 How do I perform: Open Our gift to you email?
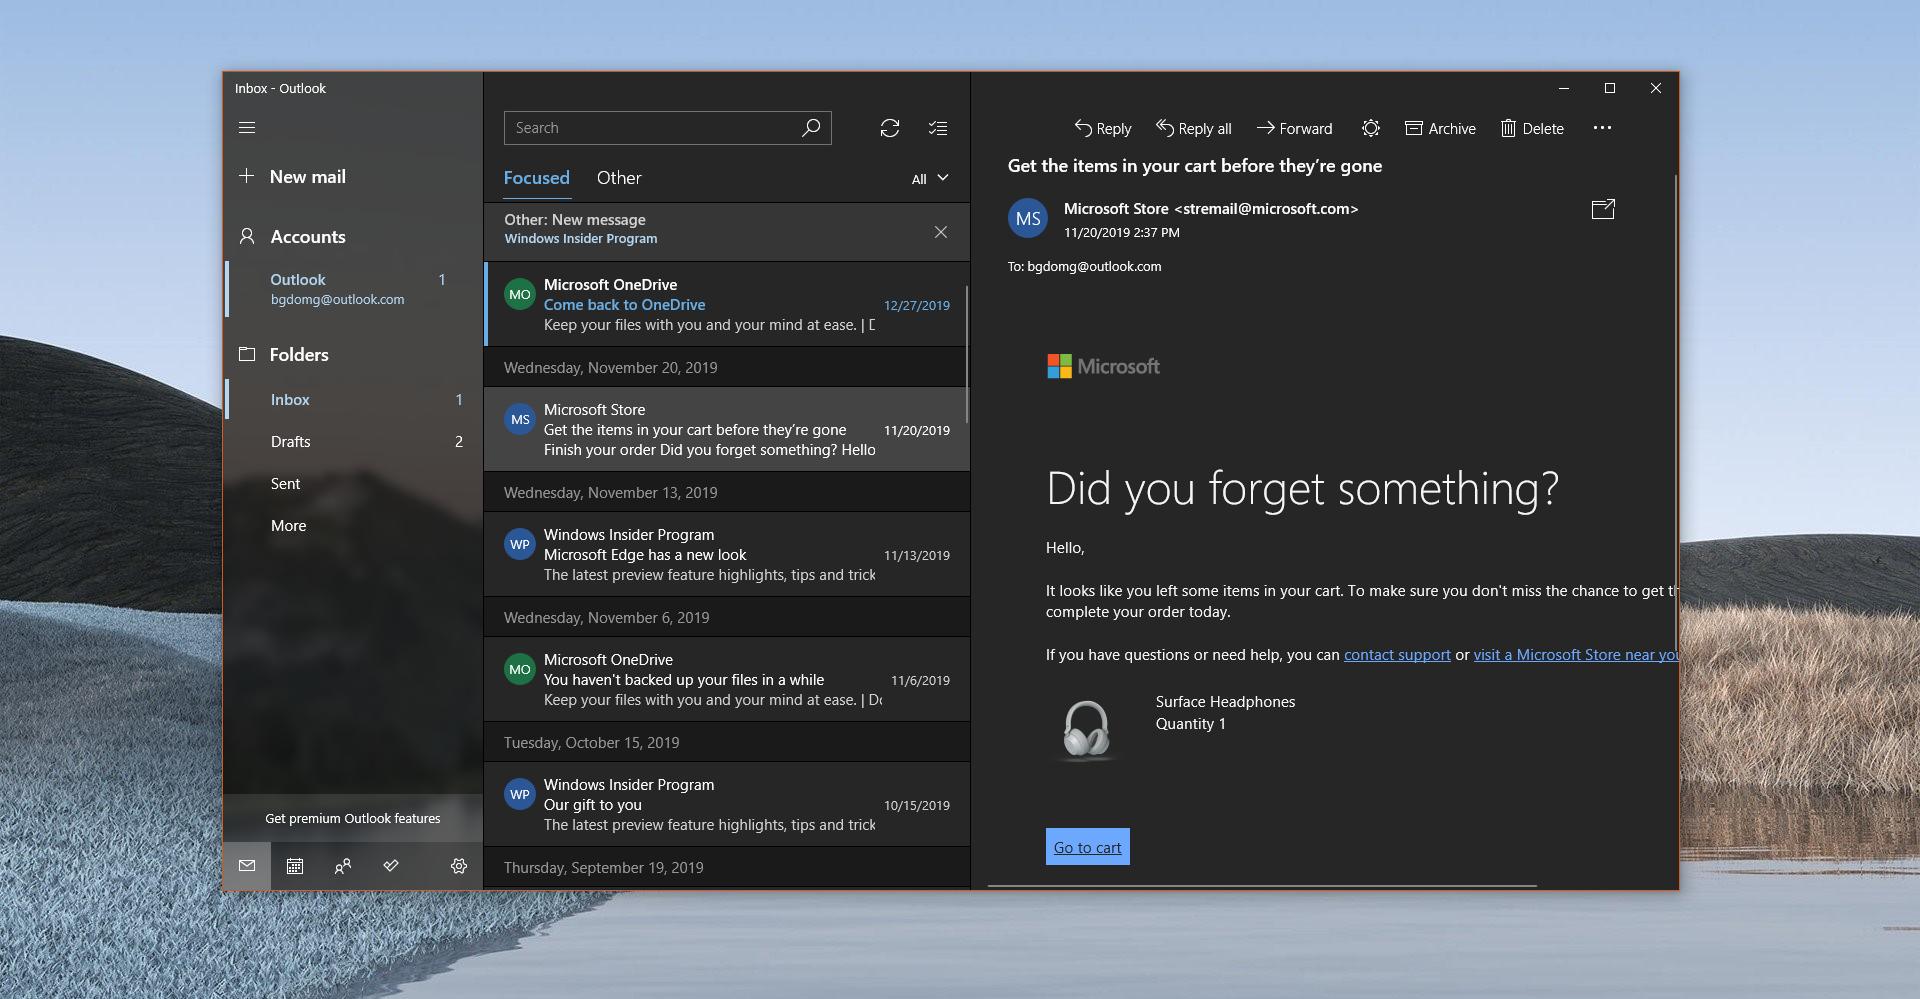tap(726, 804)
